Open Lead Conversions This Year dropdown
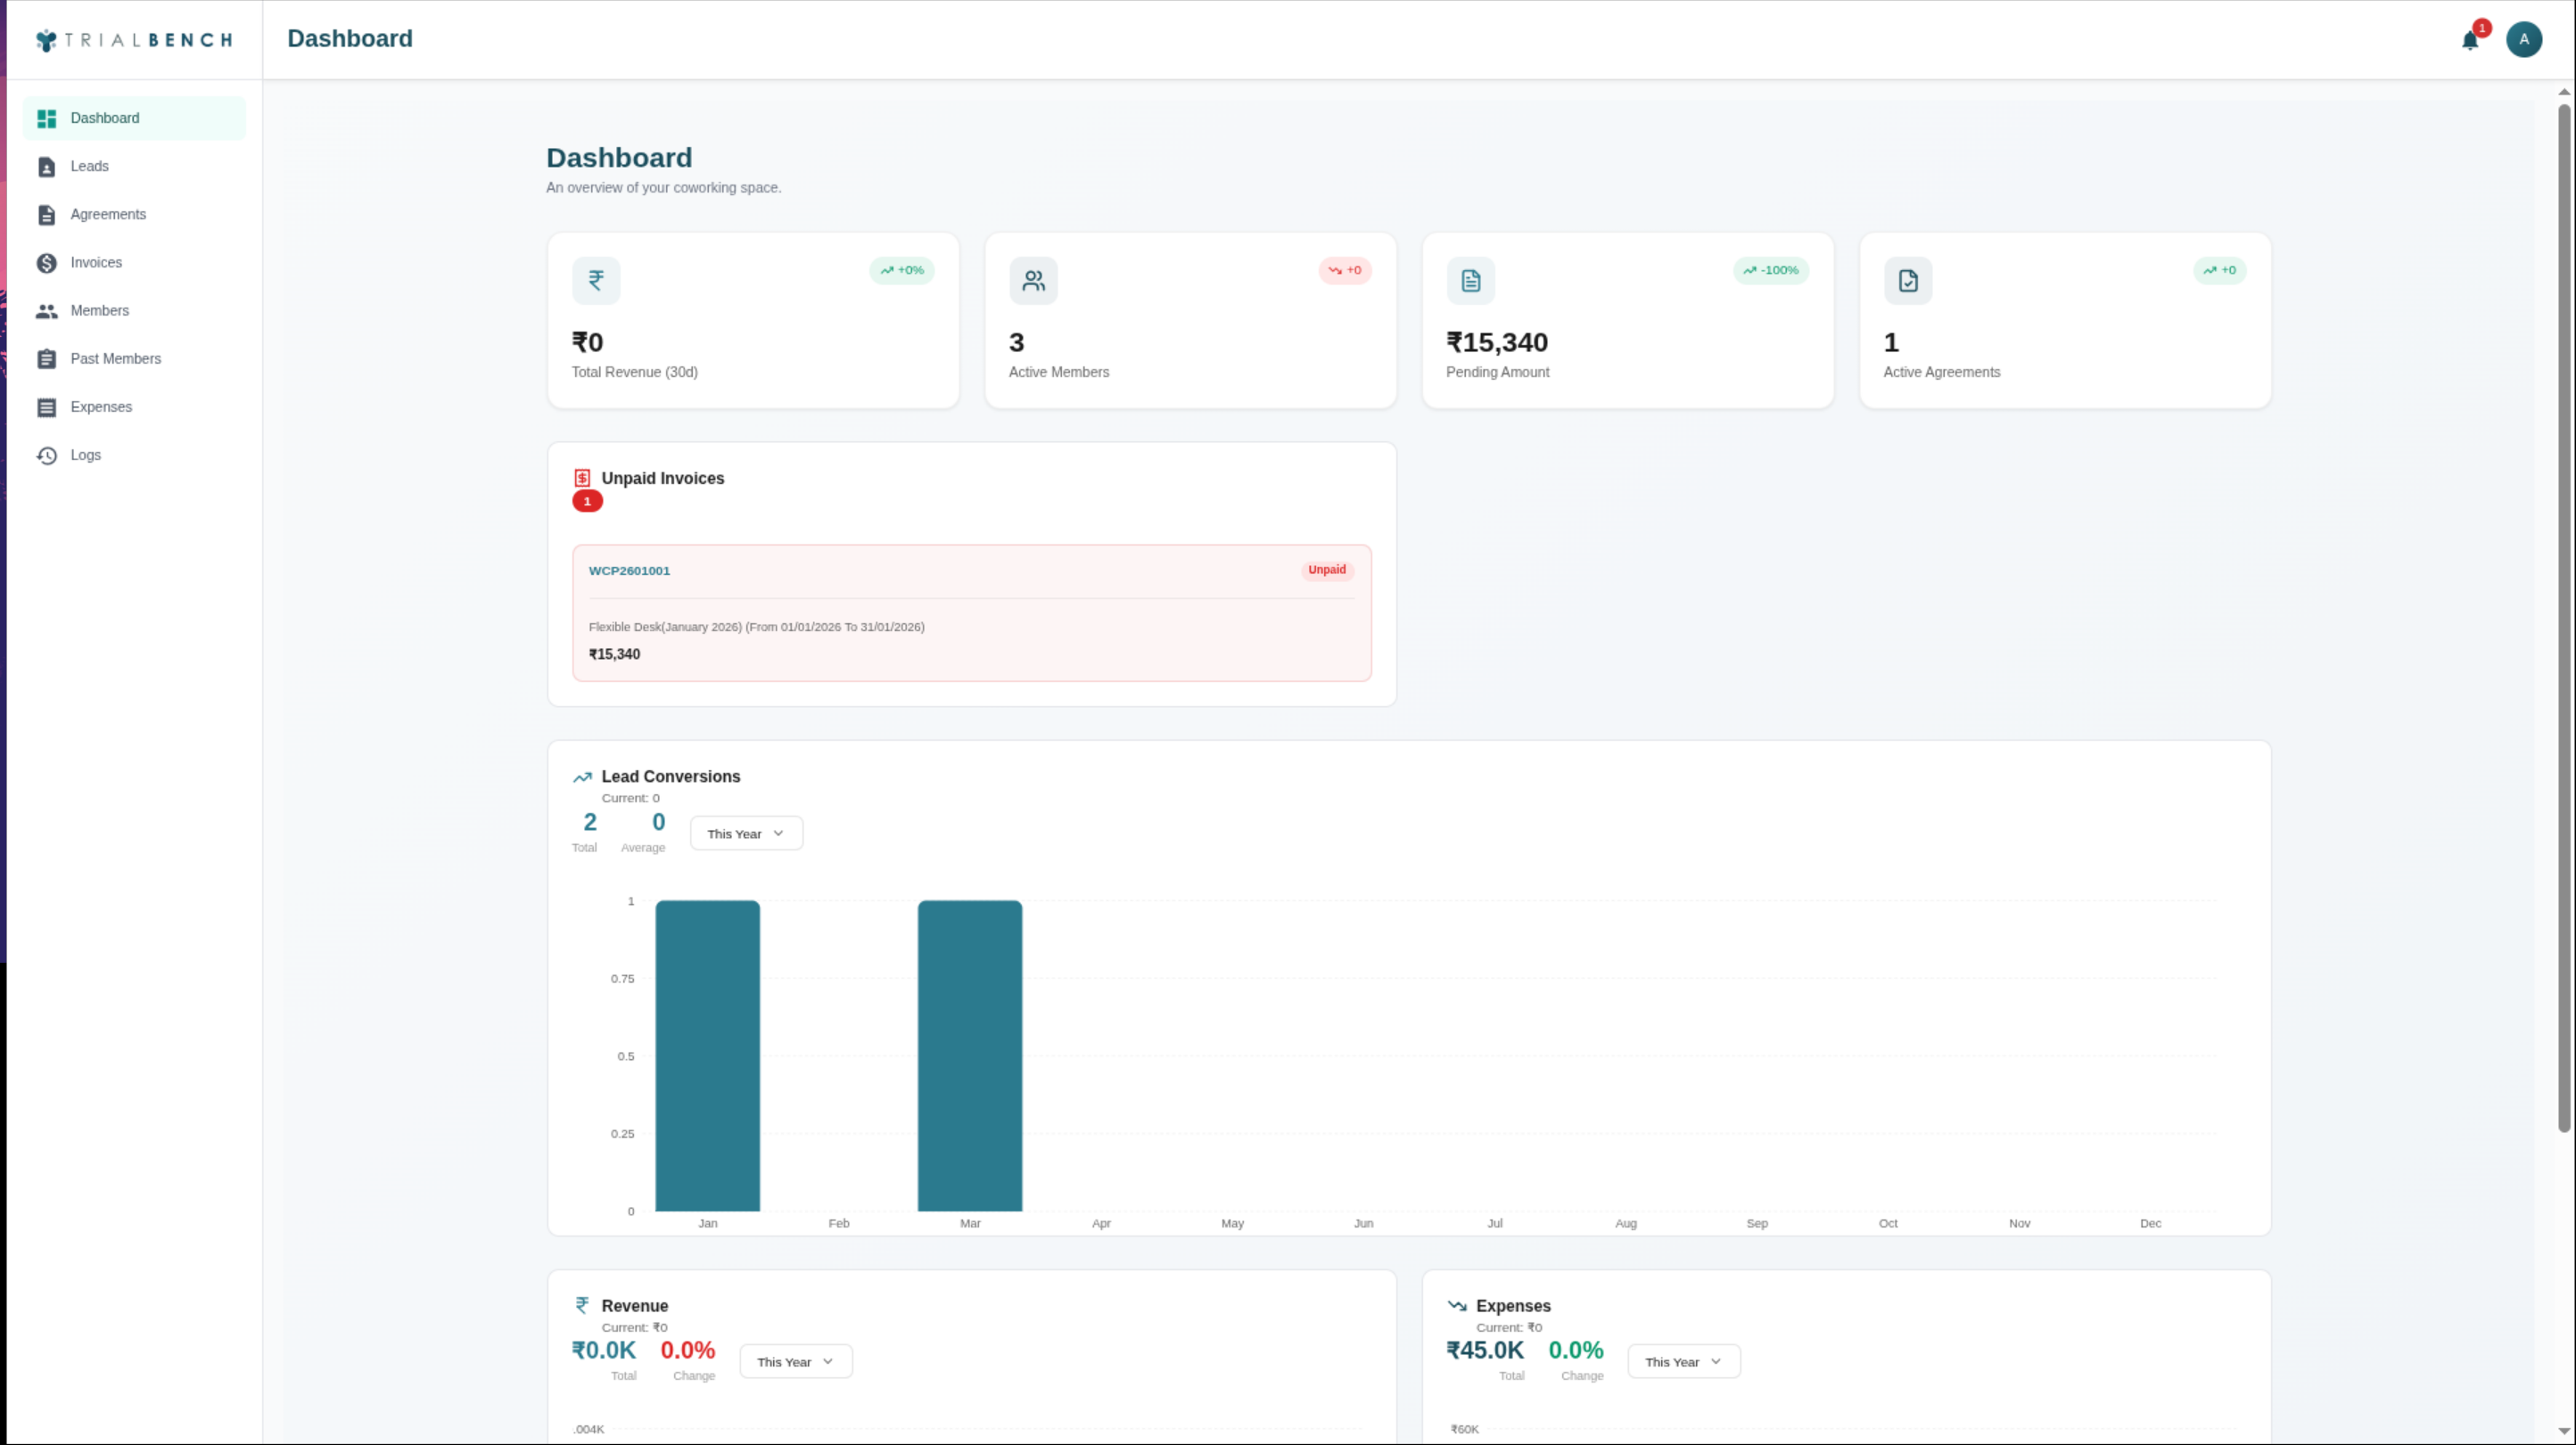The height and width of the screenshot is (1445, 2576). coord(746,834)
